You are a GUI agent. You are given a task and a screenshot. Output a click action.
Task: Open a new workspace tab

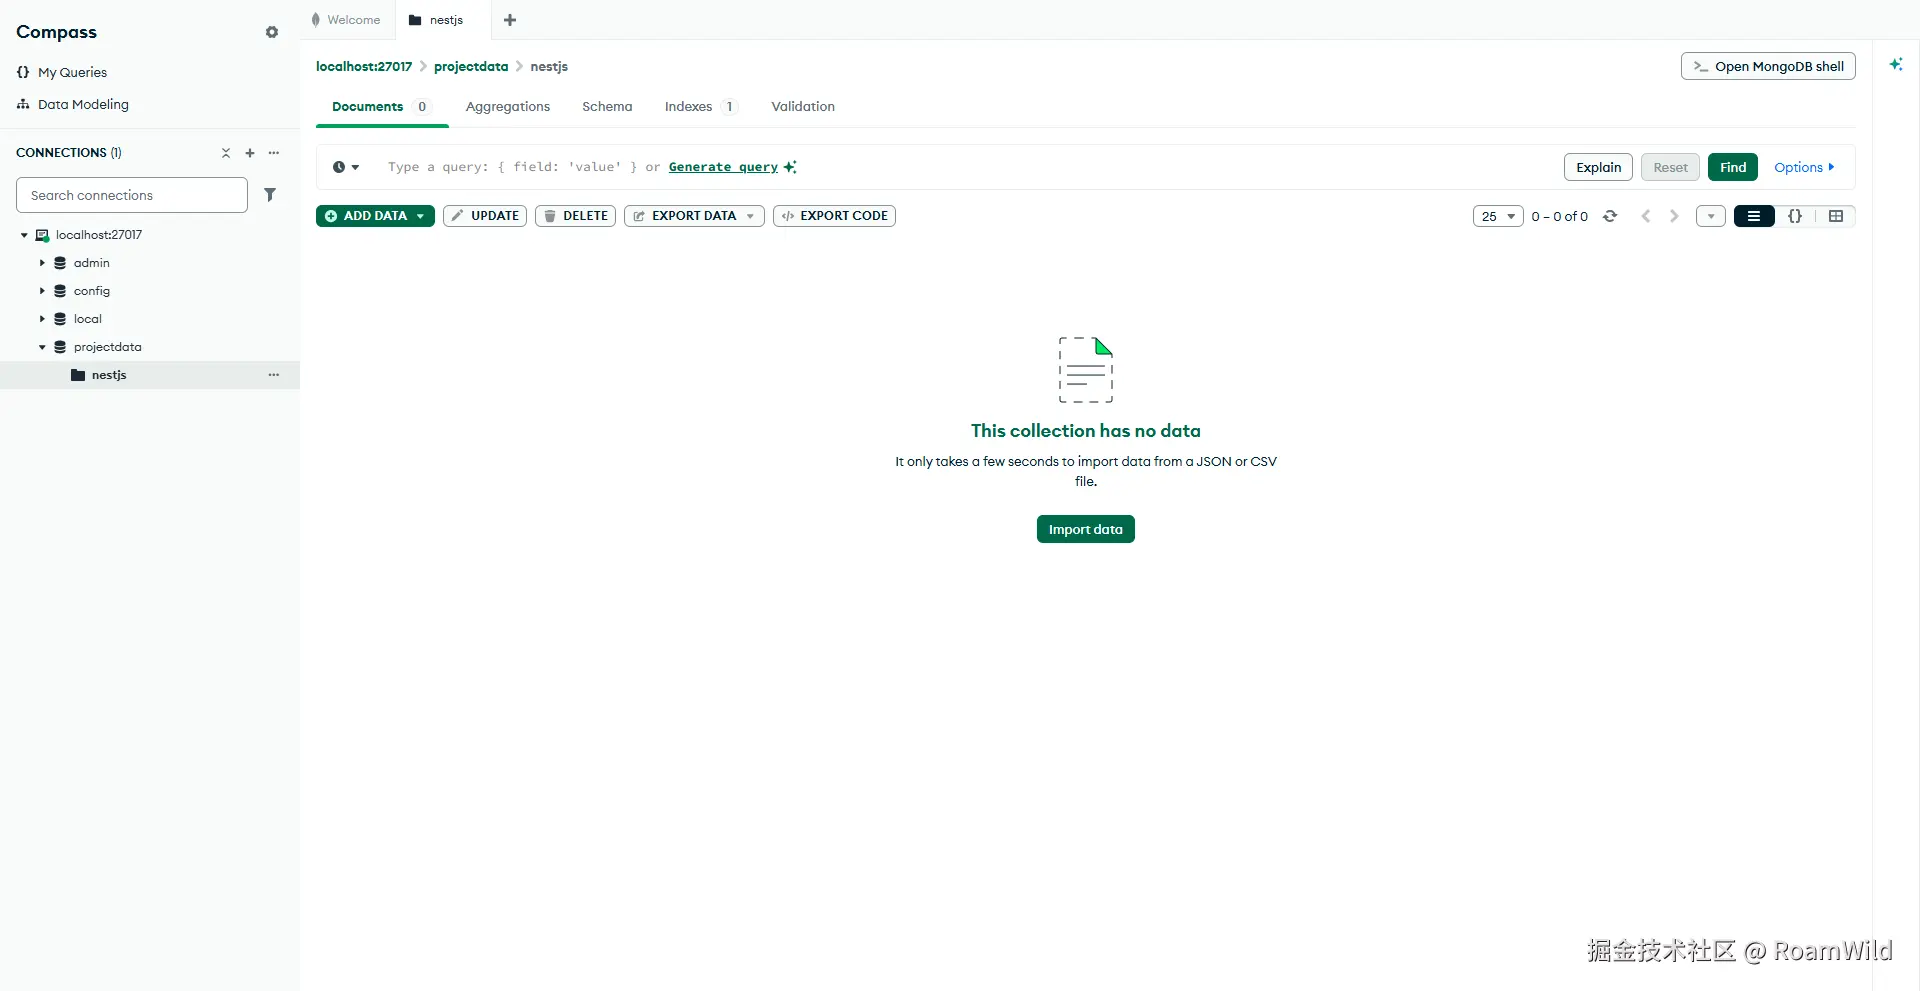point(510,20)
